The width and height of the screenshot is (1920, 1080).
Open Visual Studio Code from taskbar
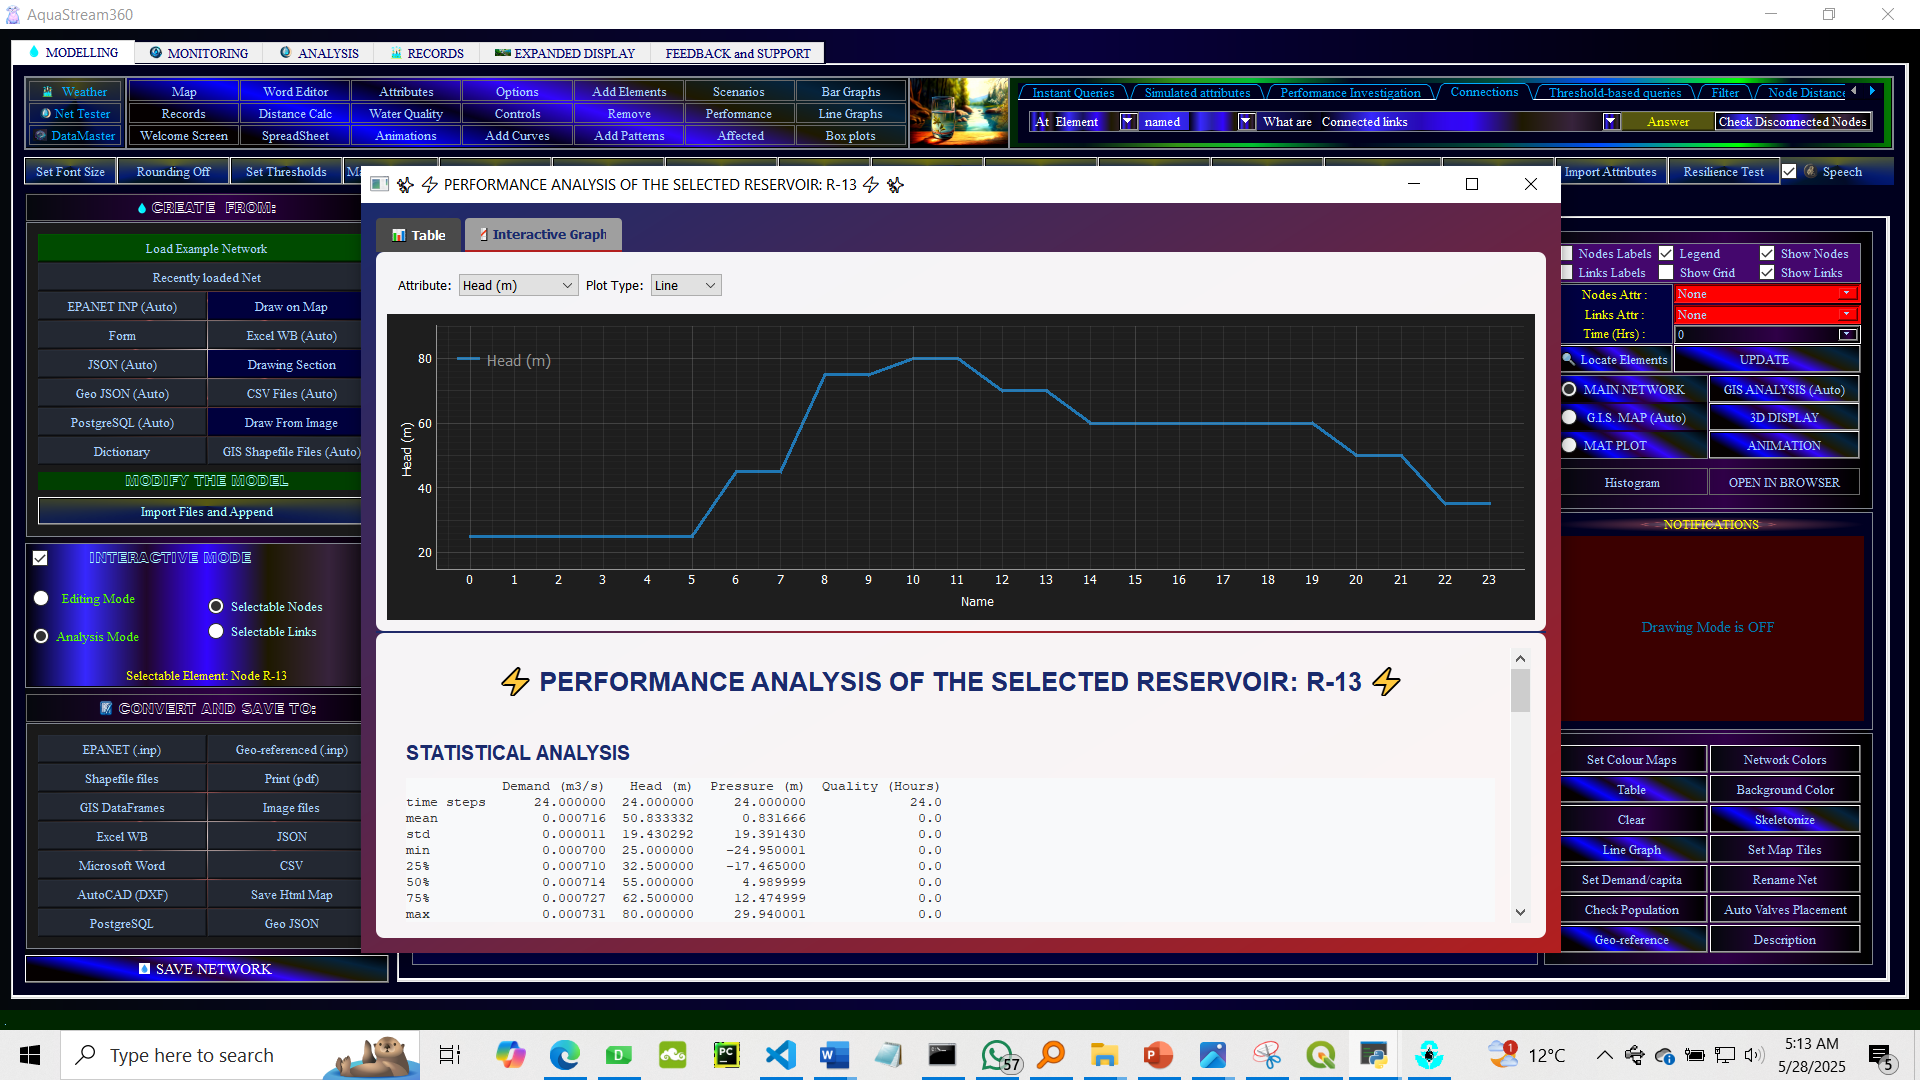780,1055
